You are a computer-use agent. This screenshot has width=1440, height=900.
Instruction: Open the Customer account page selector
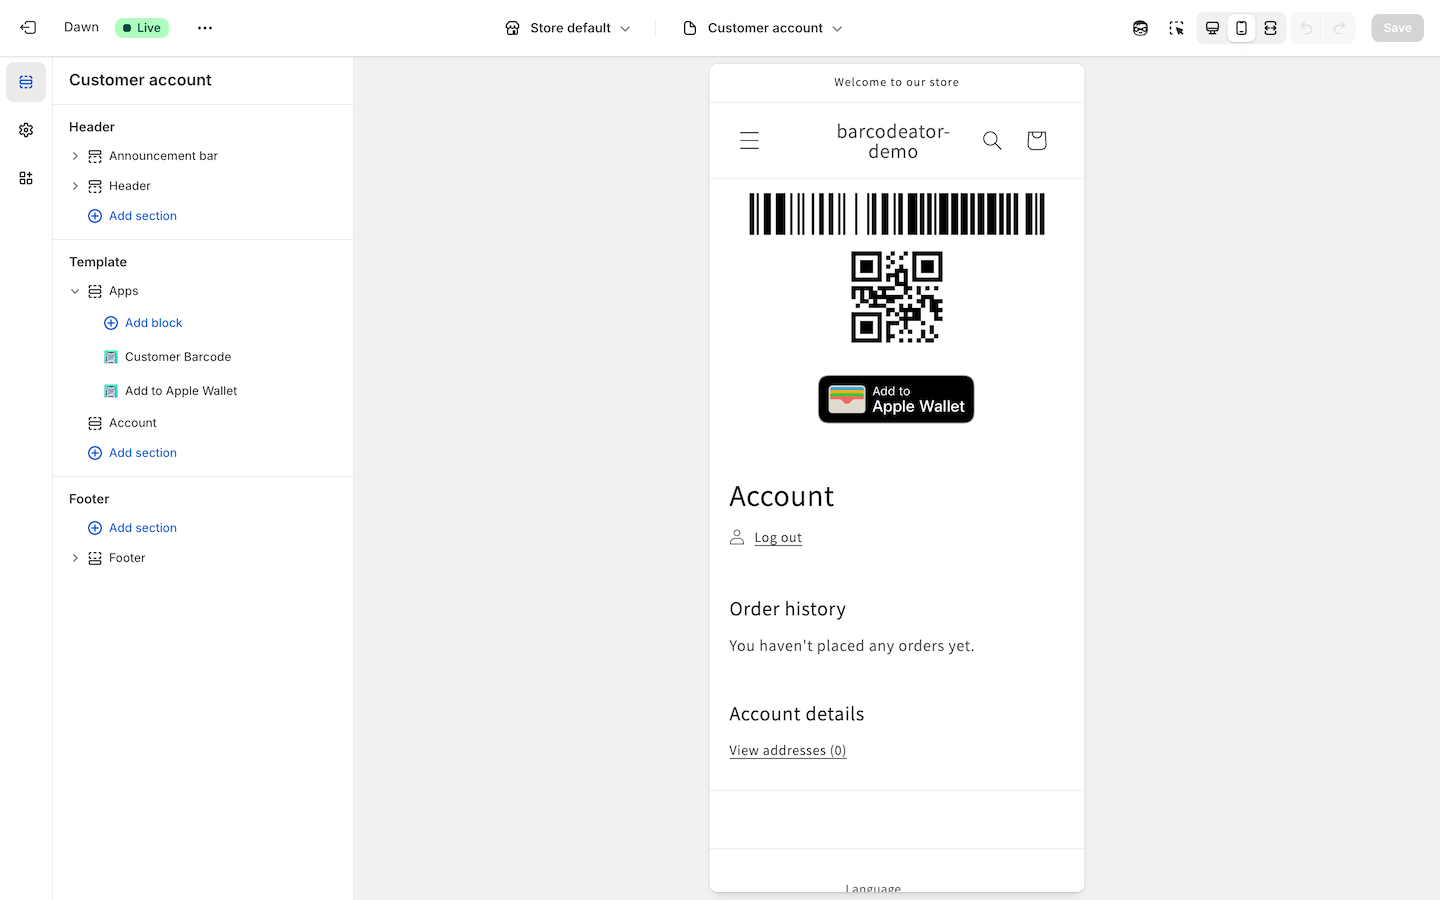[762, 27]
